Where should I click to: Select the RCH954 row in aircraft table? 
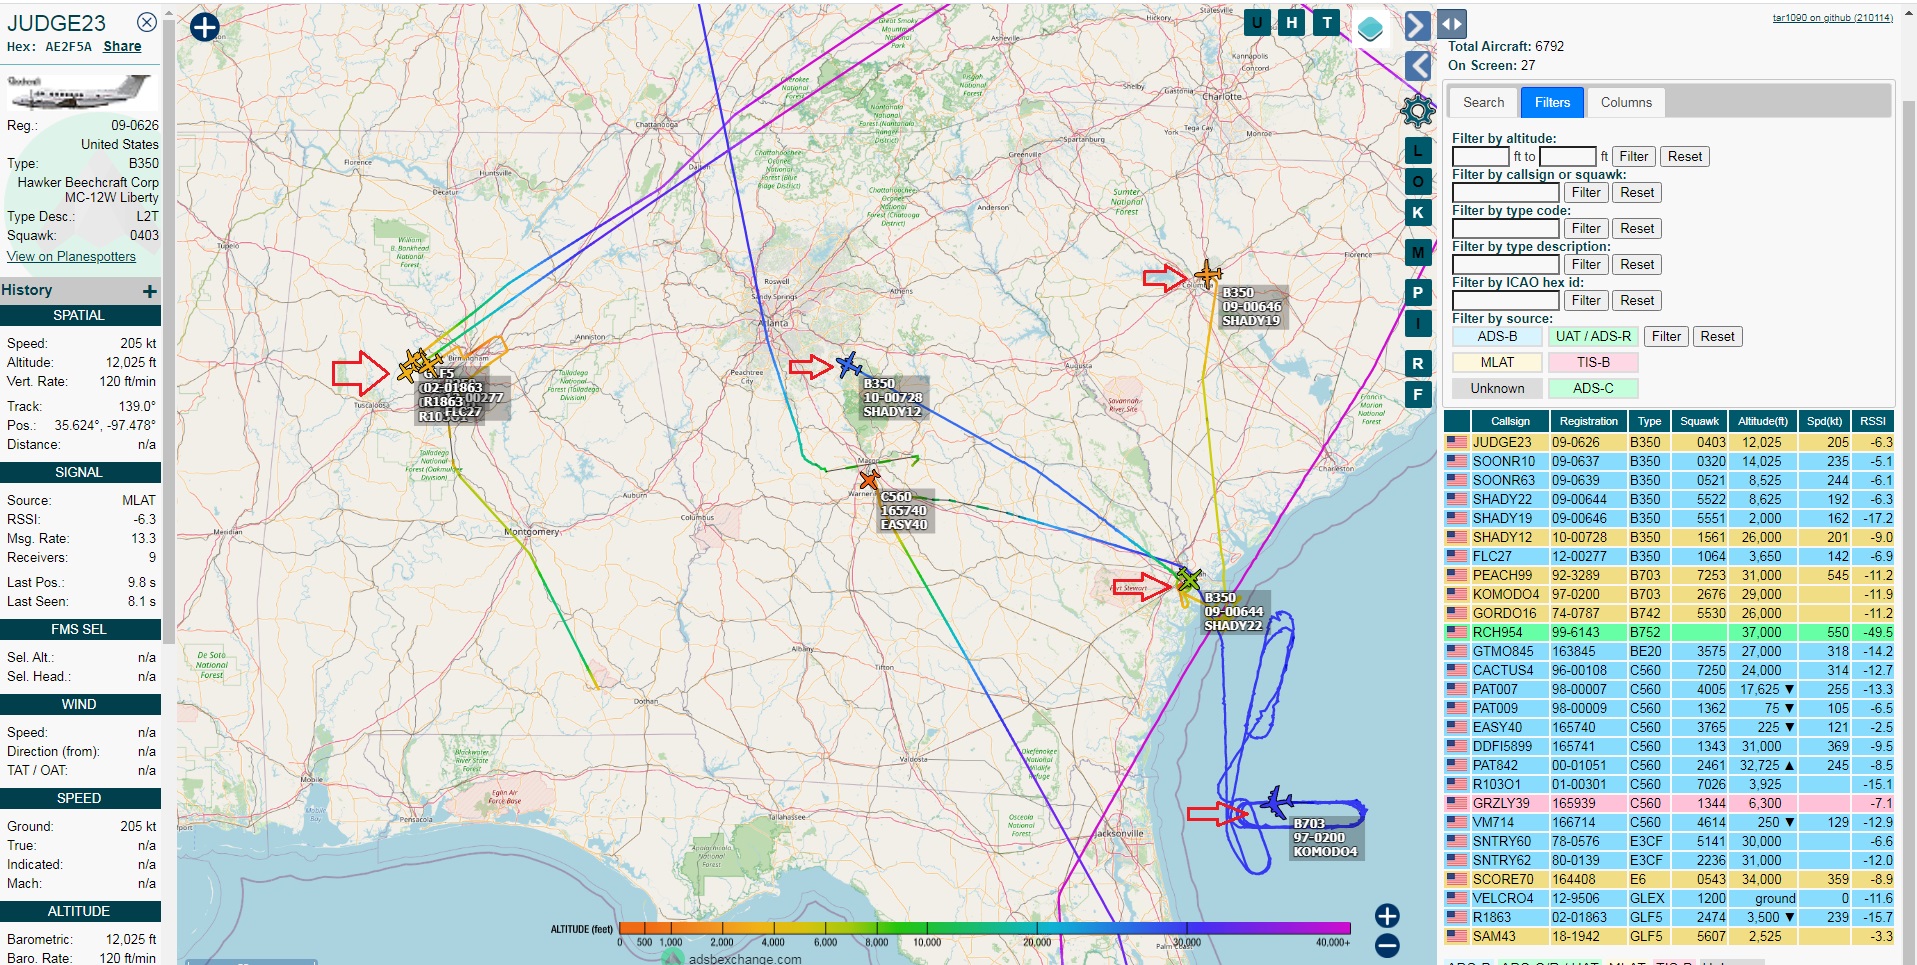1669,632
